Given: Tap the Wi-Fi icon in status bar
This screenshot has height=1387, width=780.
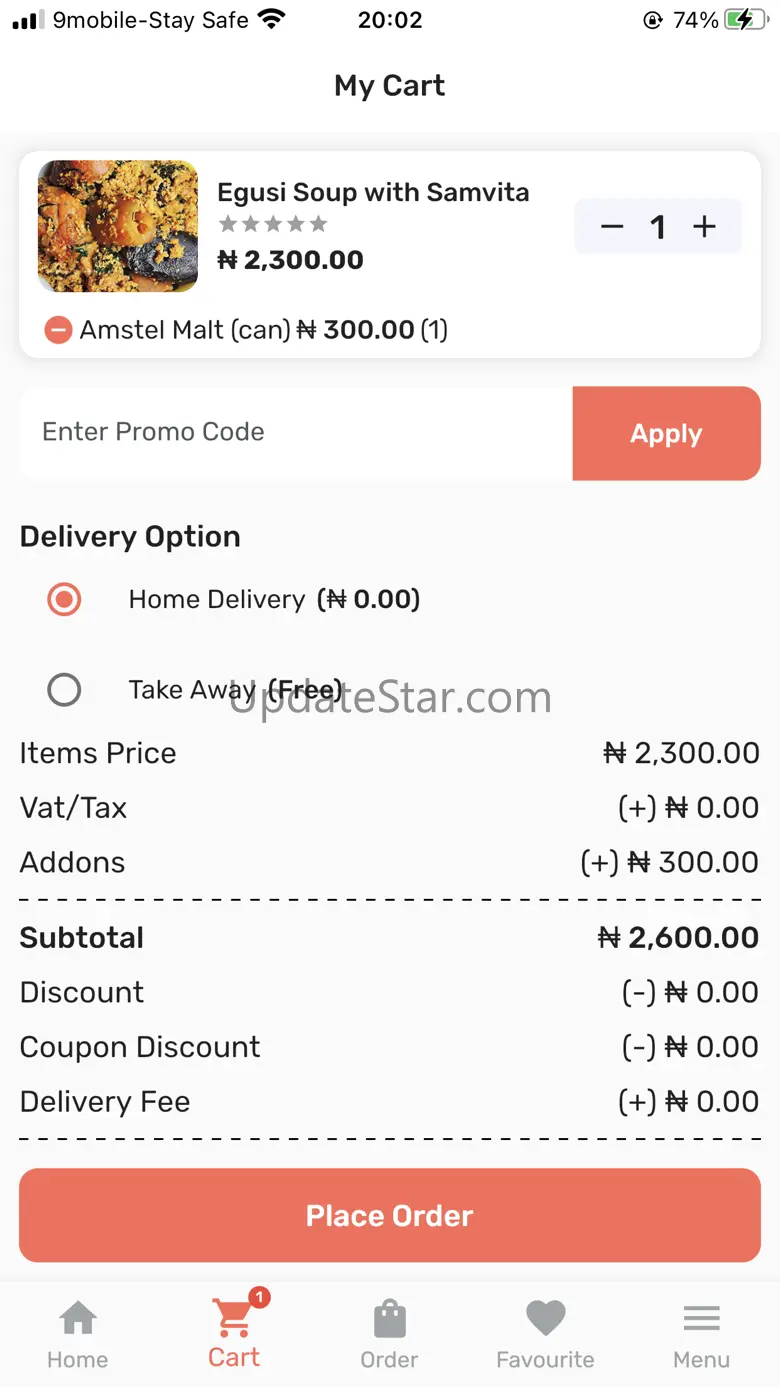Looking at the screenshot, I should 270,19.
